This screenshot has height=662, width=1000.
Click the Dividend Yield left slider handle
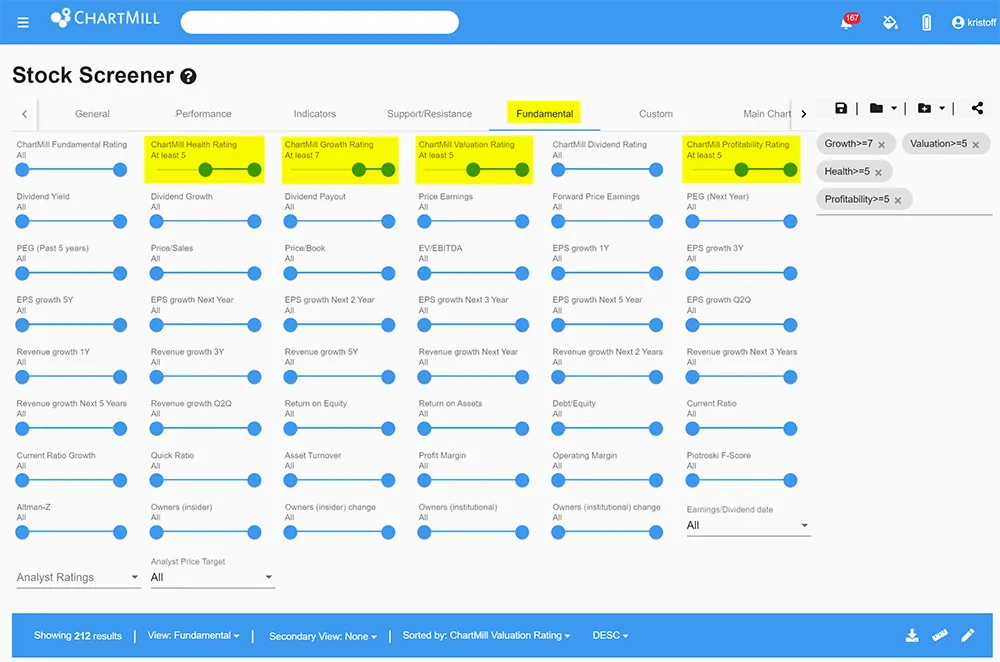pos(22,221)
